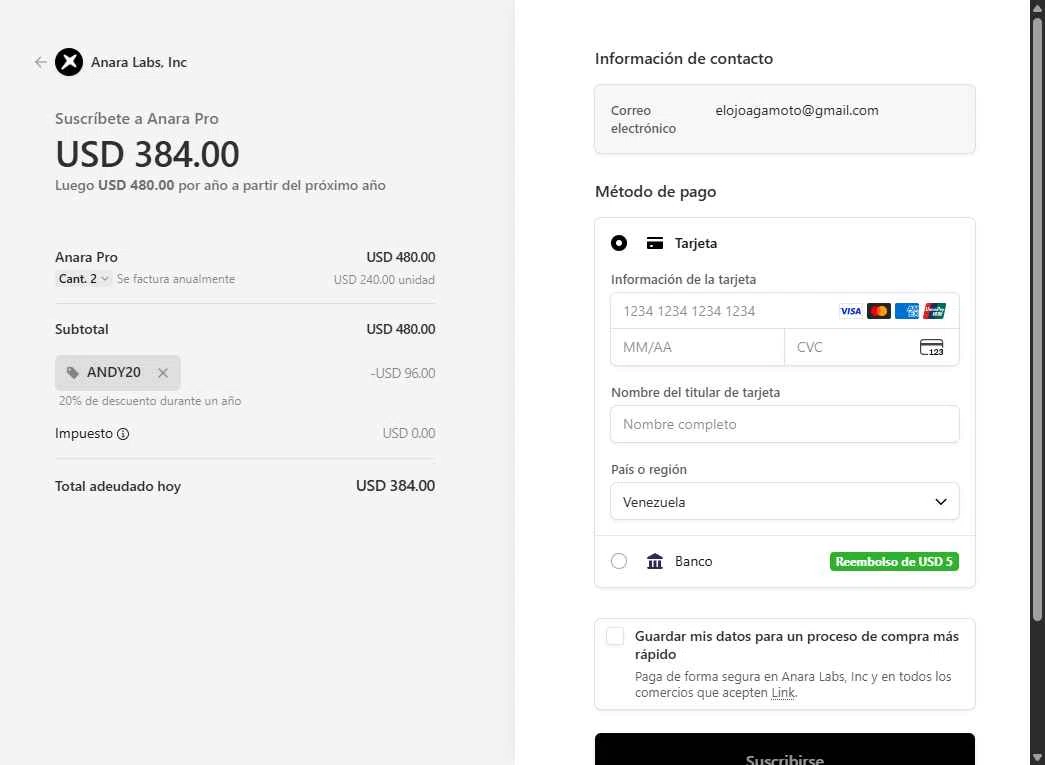1045x765 pixels.
Task: Click the Total adeudado hoy amount USD 384.00
Action: (395, 486)
